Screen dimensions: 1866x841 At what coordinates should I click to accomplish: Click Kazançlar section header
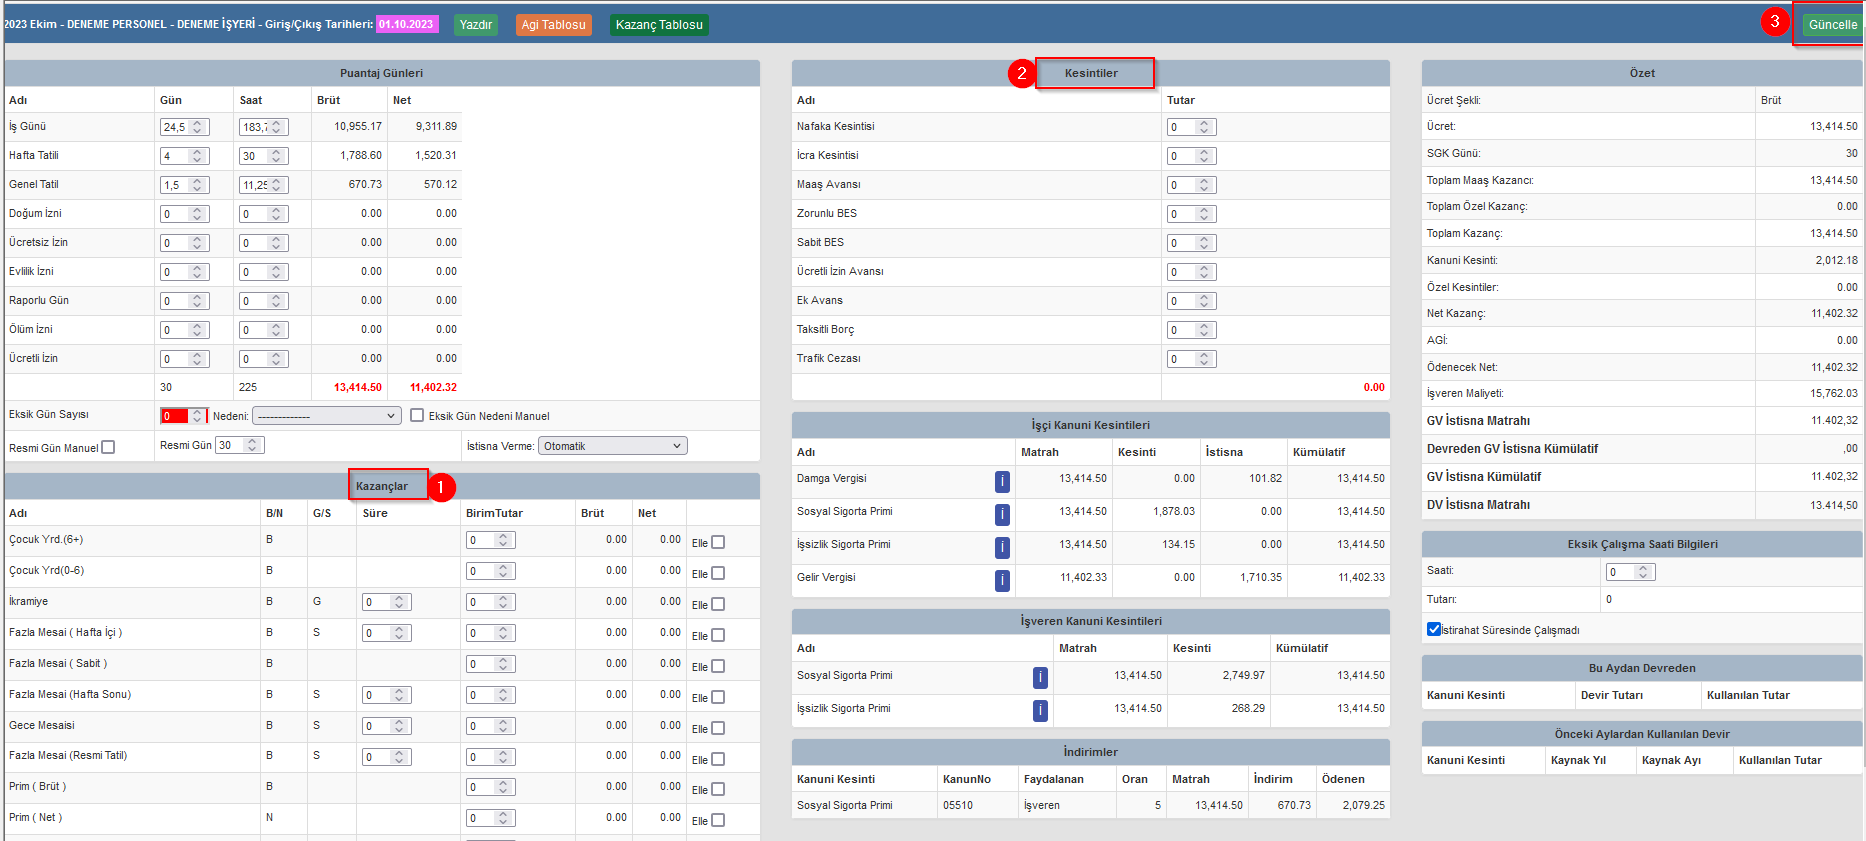coord(382,486)
